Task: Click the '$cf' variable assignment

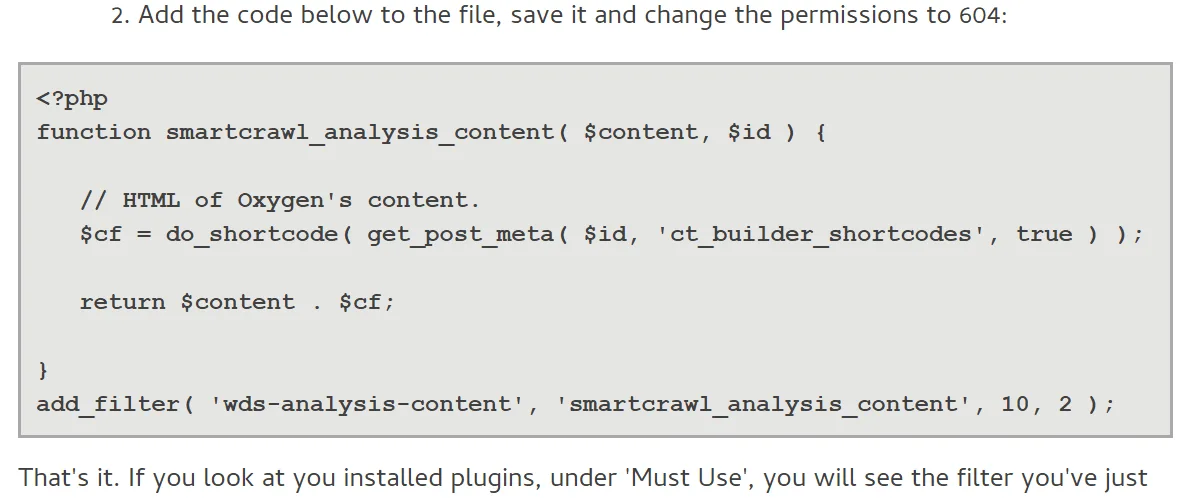Action: pos(100,234)
